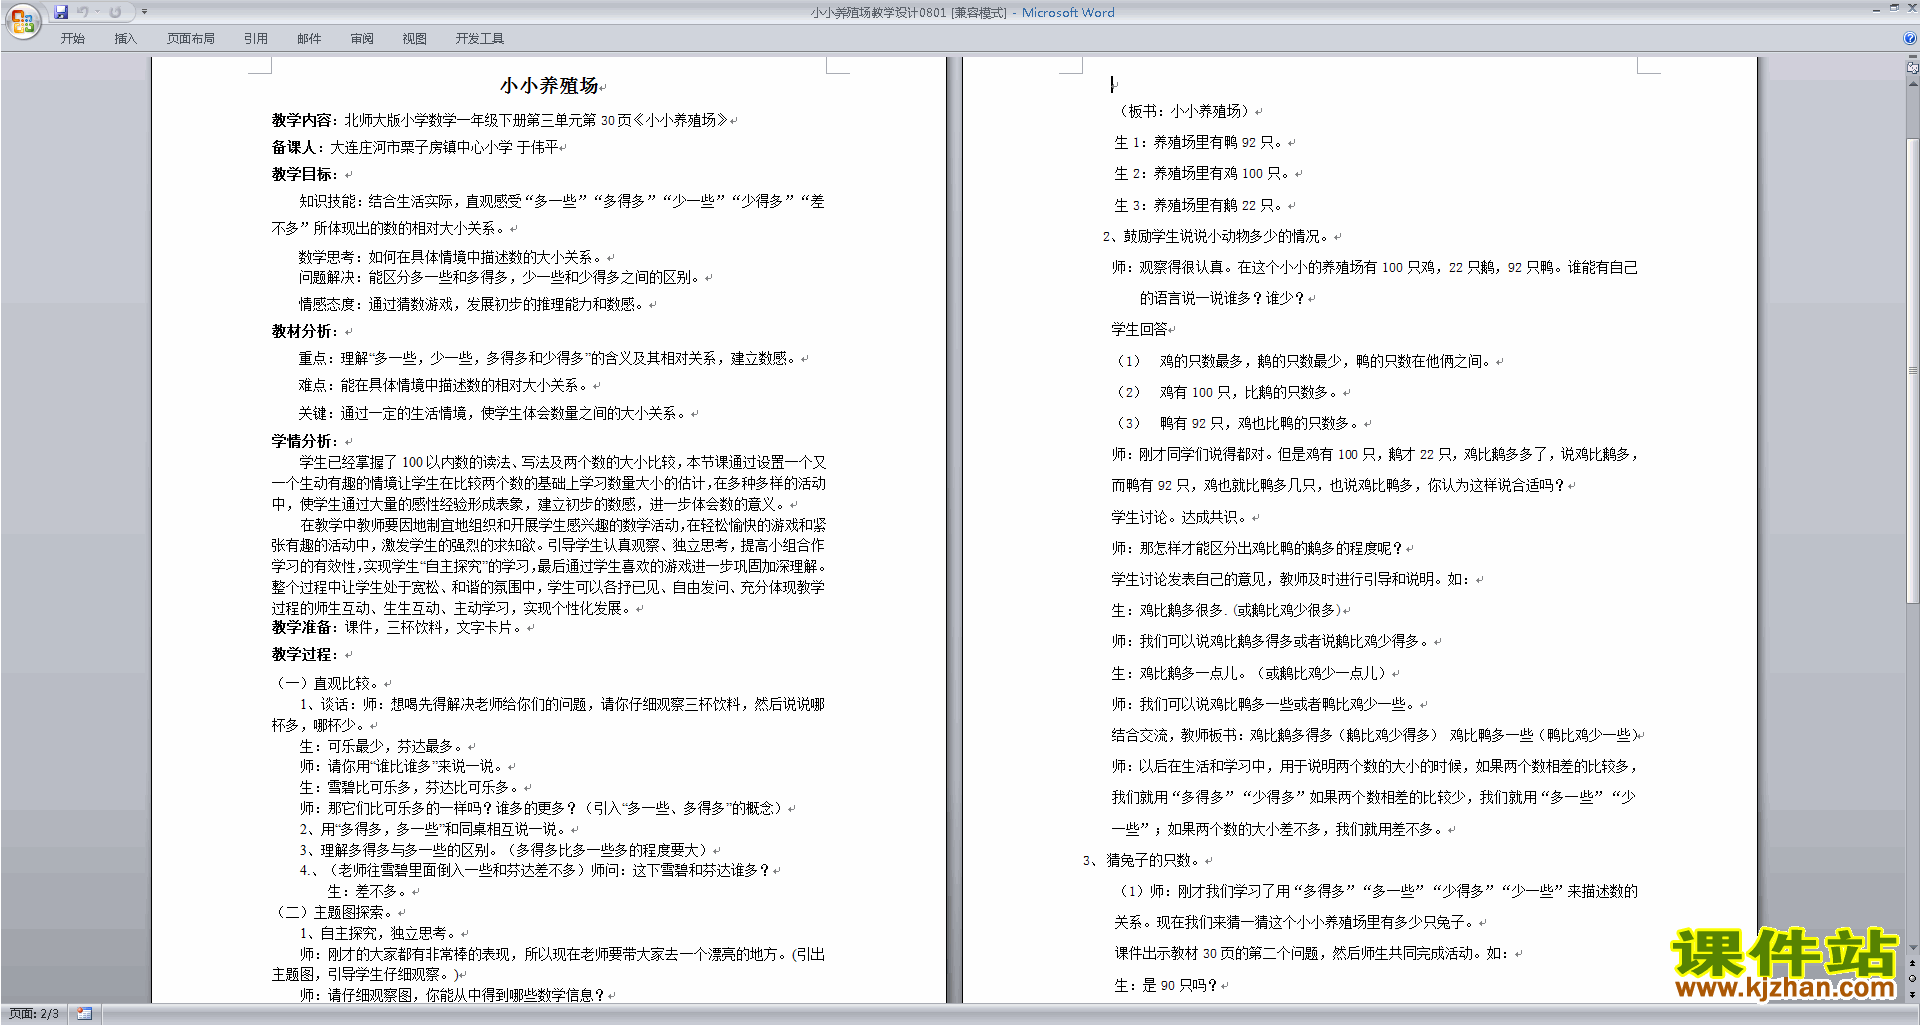
Task: Click the line 生1：养殖场里有鸭92只
Action: coord(1199,142)
